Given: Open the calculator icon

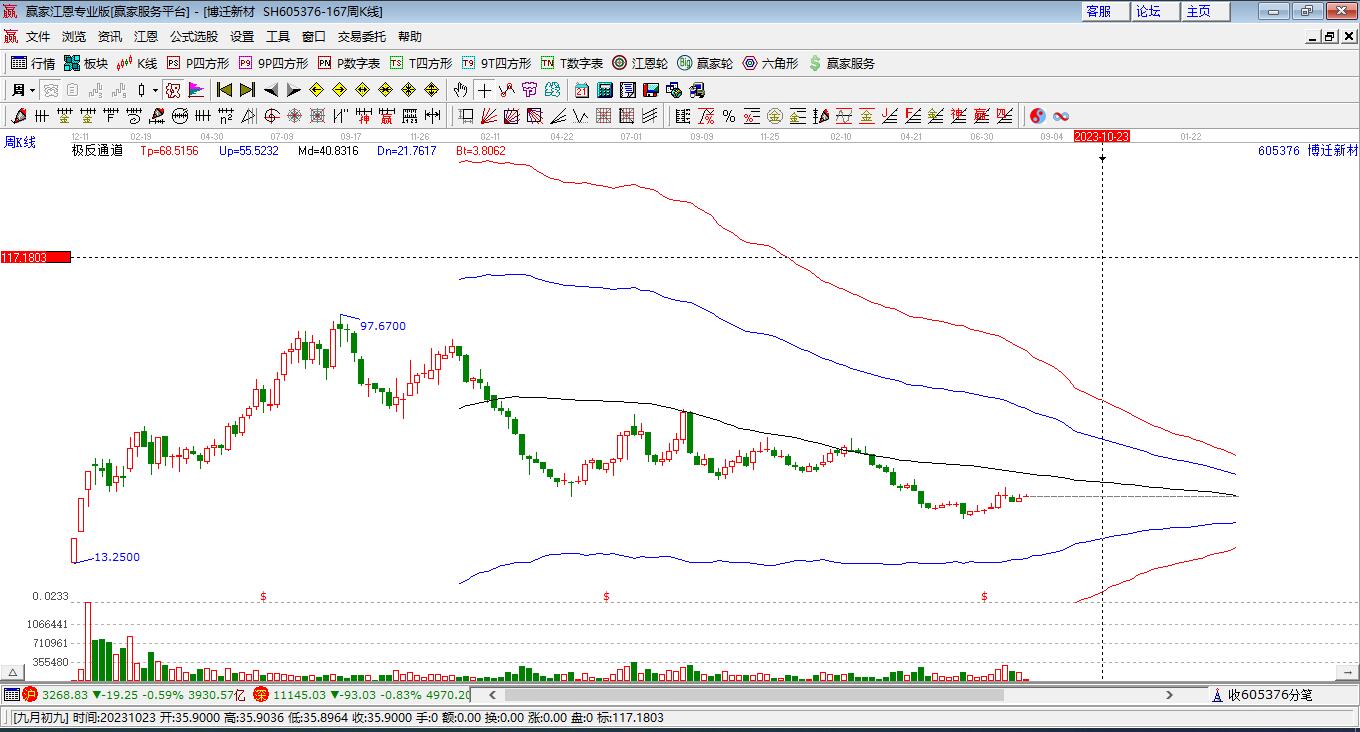Looking at the screenshot, I should [604, 90].
